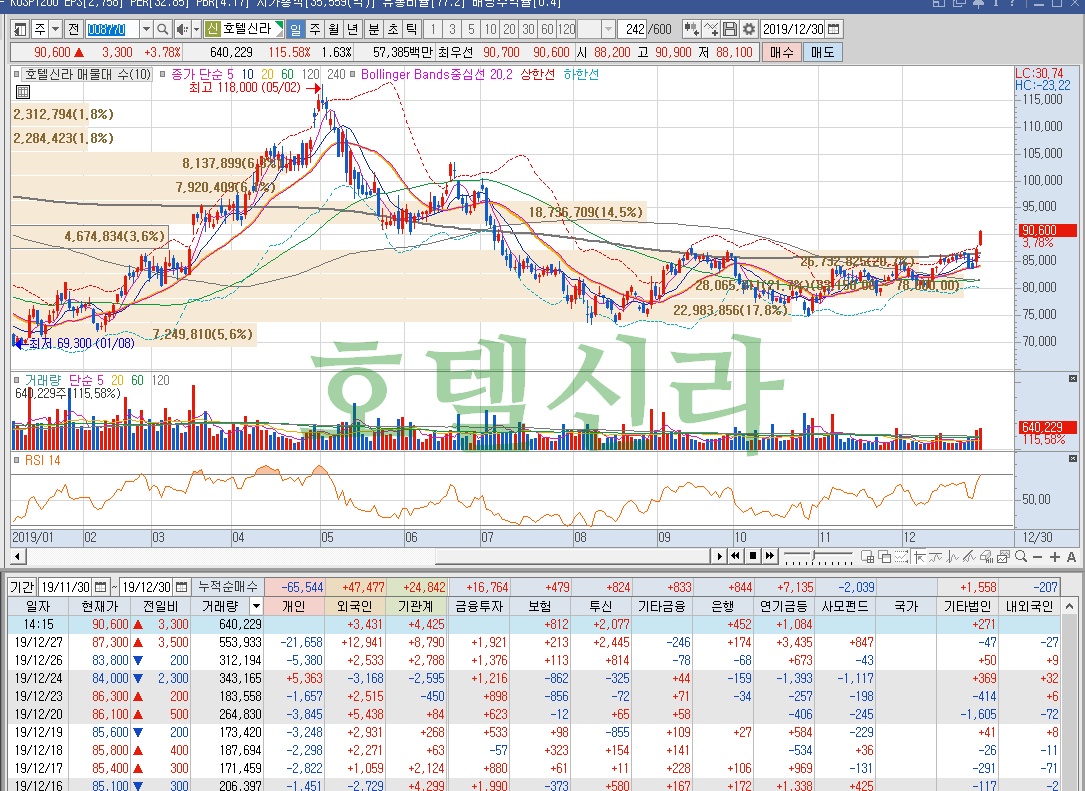
Task: Shrink the chart with the minus icon
Action: click(x=1037, y=556)
